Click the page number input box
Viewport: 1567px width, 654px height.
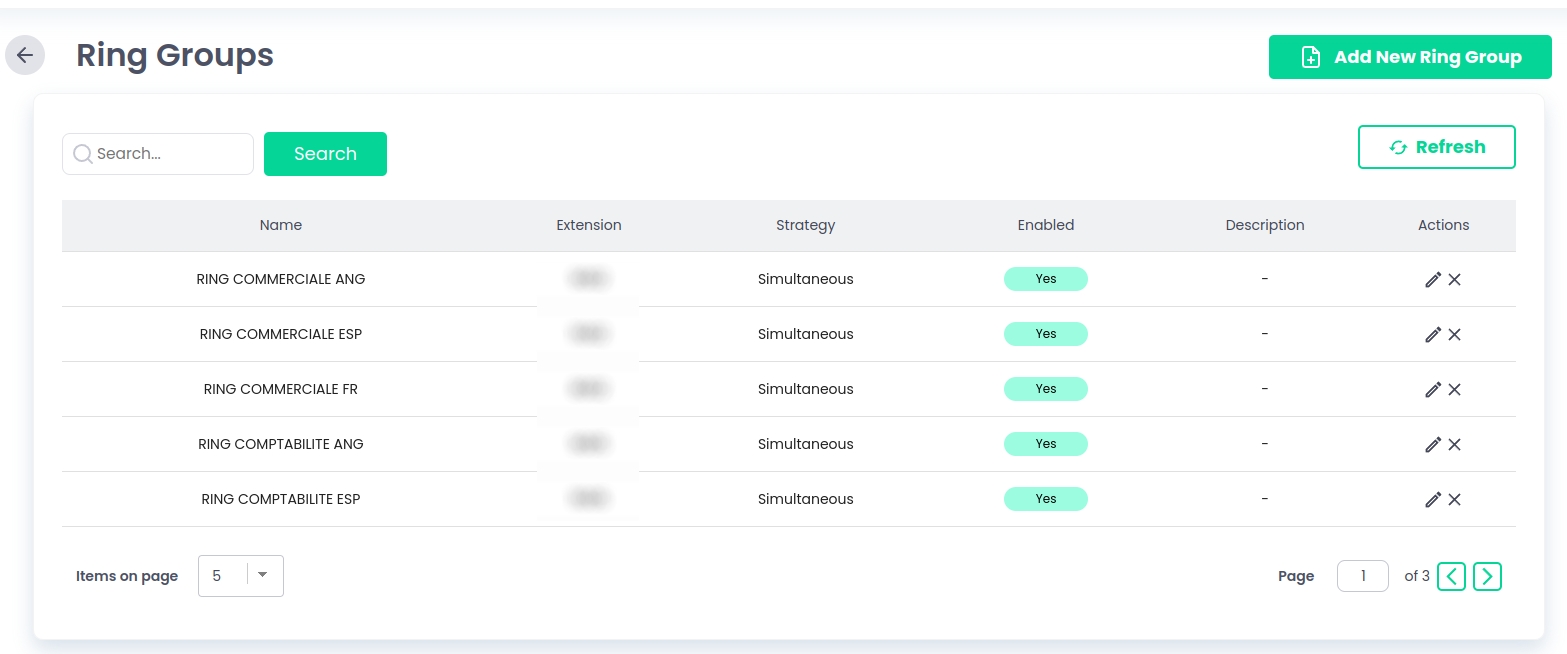(1362, 576)
